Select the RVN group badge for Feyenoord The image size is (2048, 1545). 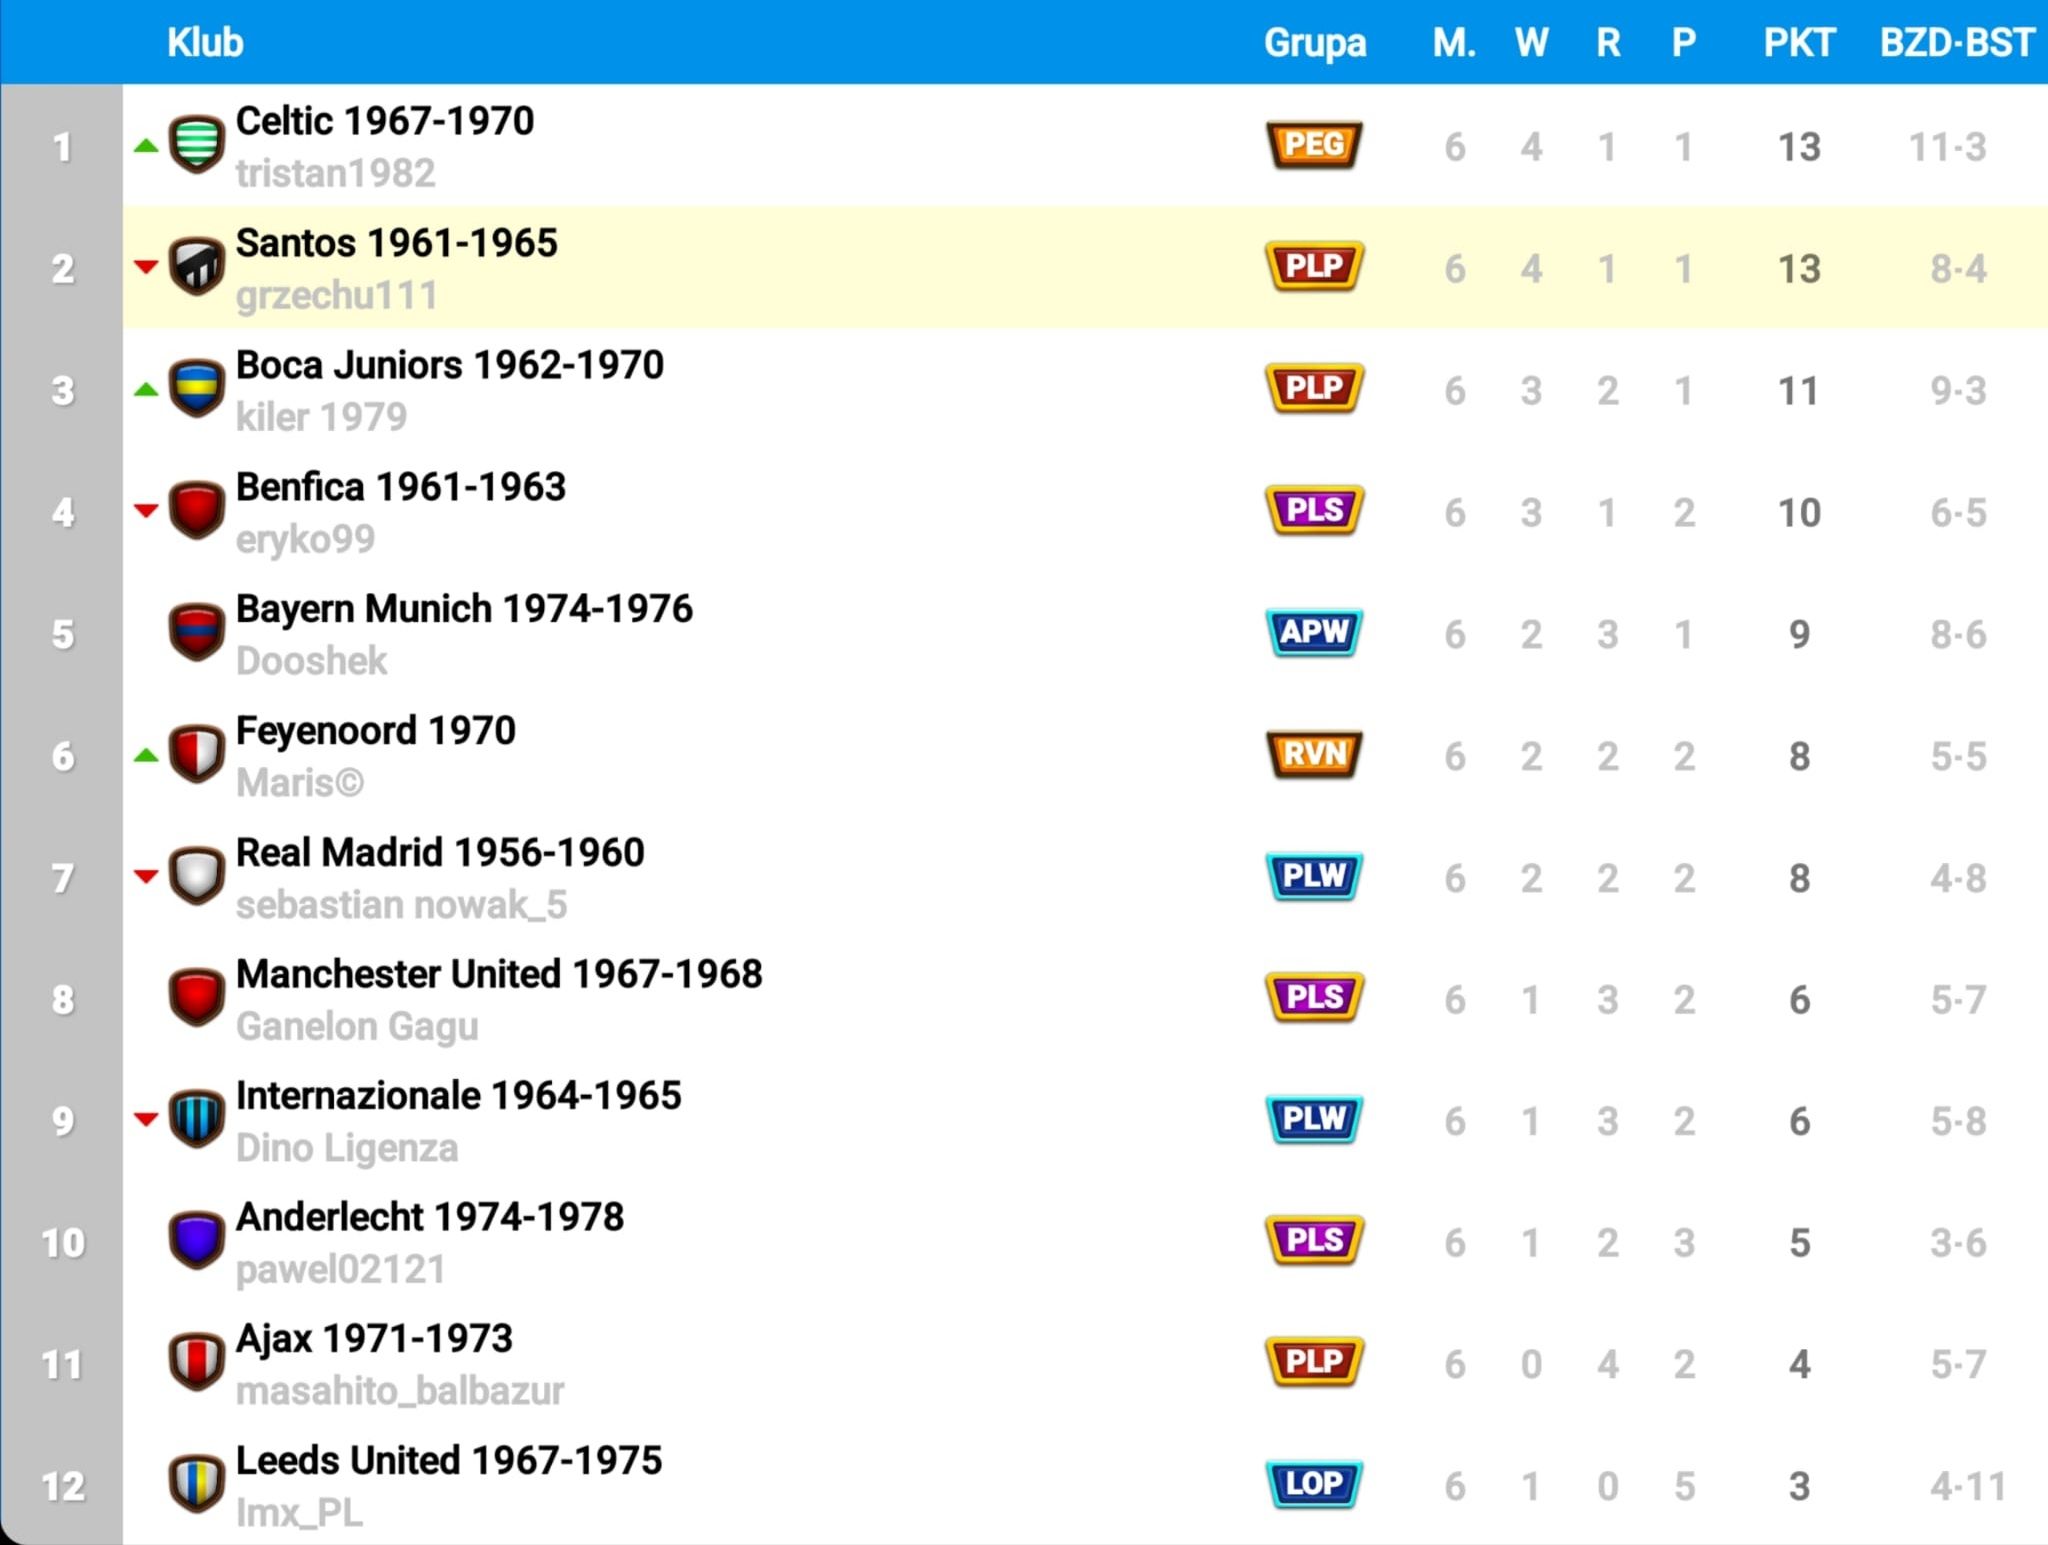[x=1314, y=754]
